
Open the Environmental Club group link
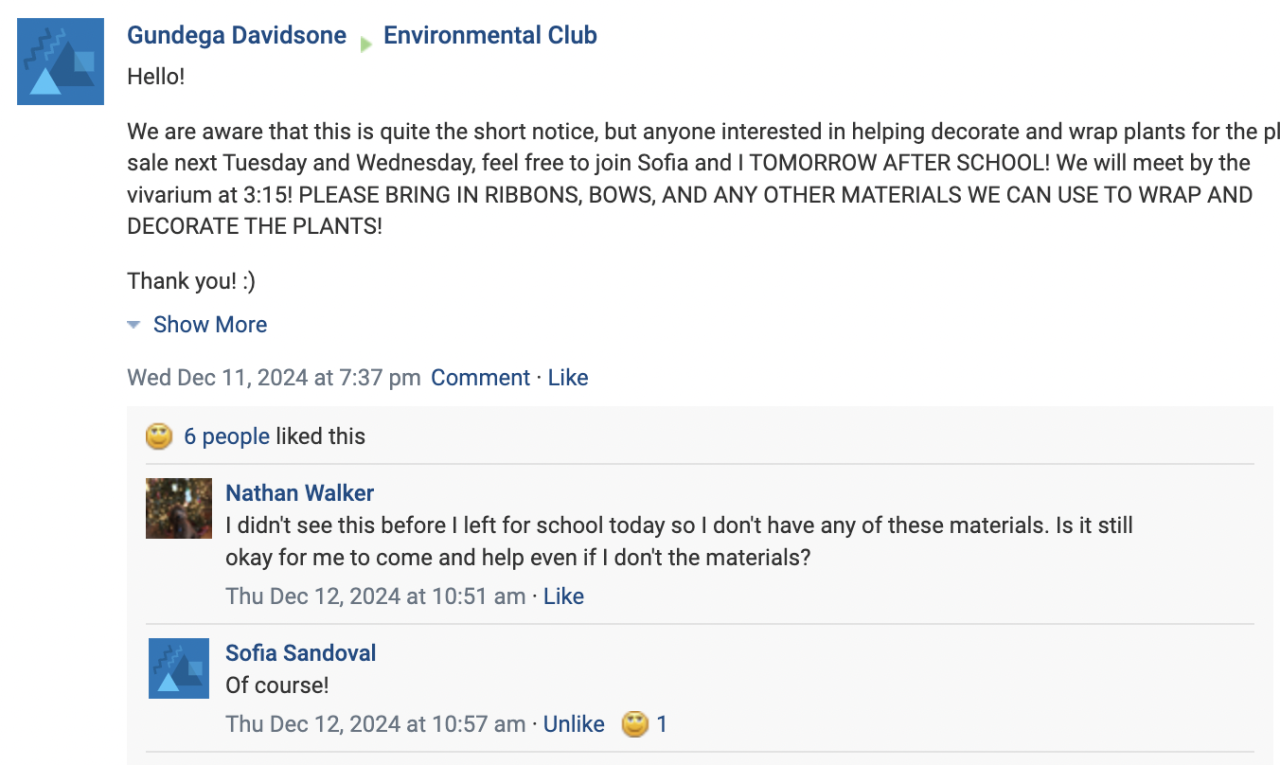(490, 36)
